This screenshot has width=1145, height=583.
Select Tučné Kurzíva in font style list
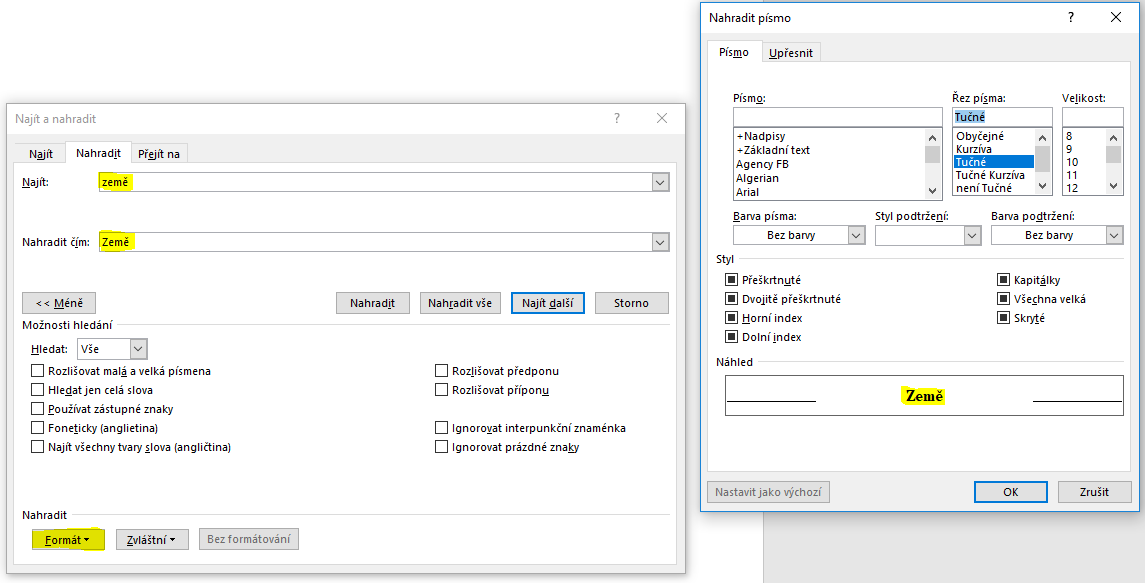tap(990, 175)
